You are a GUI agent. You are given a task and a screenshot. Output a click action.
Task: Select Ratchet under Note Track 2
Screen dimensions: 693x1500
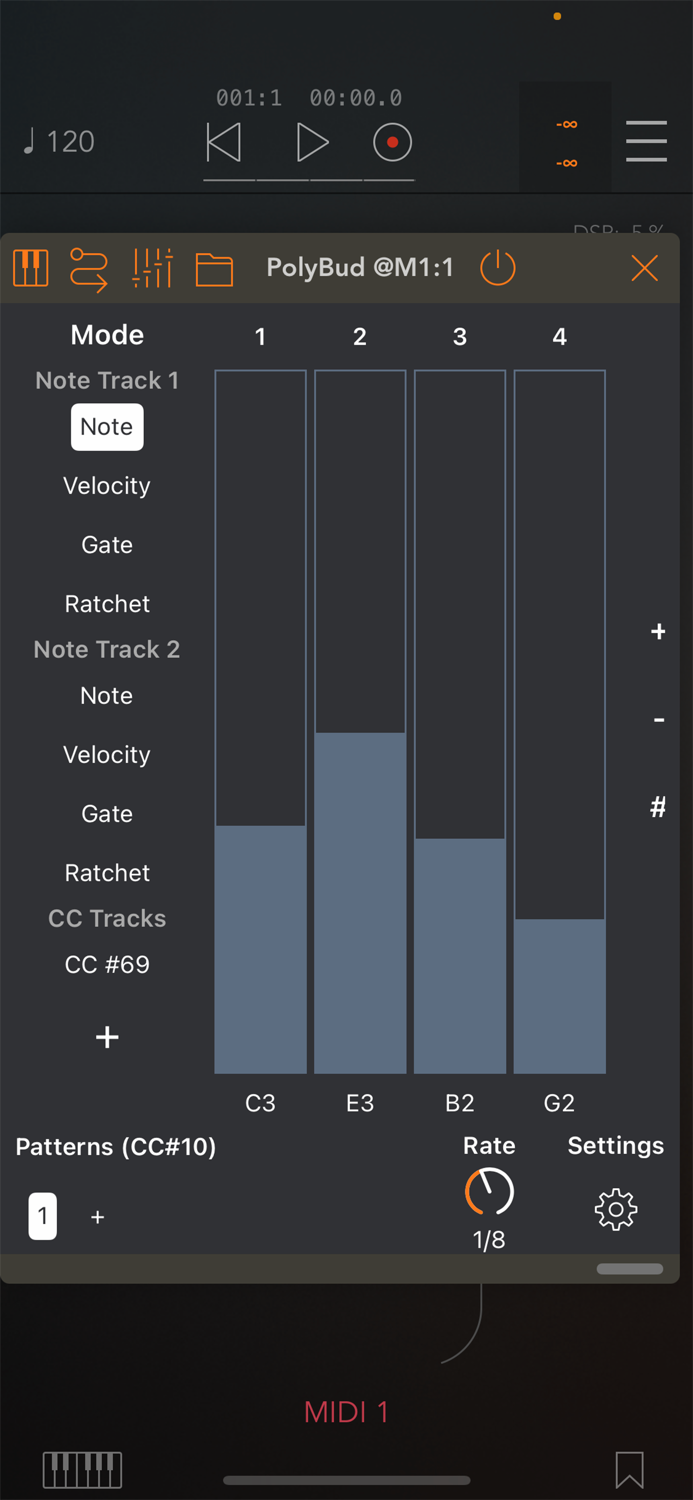click(106, 872)
